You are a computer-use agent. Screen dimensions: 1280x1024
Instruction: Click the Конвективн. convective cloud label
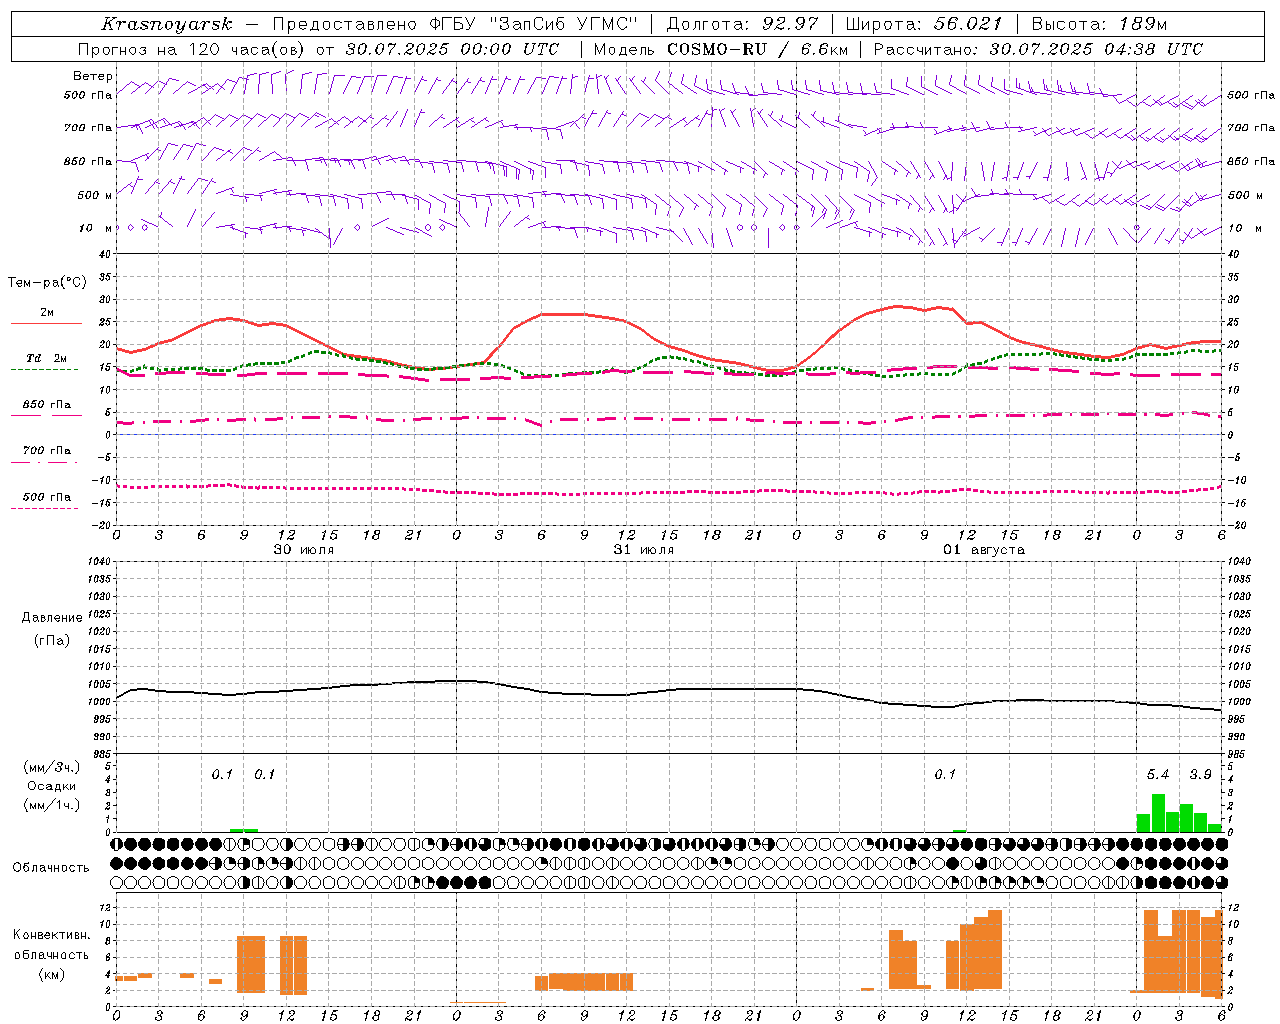coord(51,935)
